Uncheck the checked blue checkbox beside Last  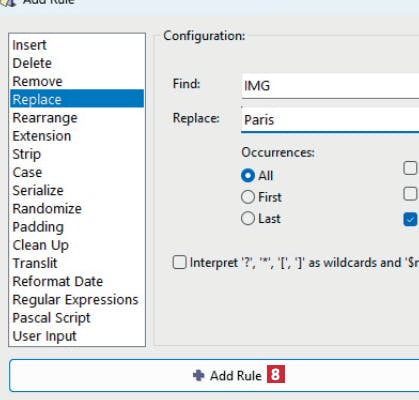coord(410,219)
